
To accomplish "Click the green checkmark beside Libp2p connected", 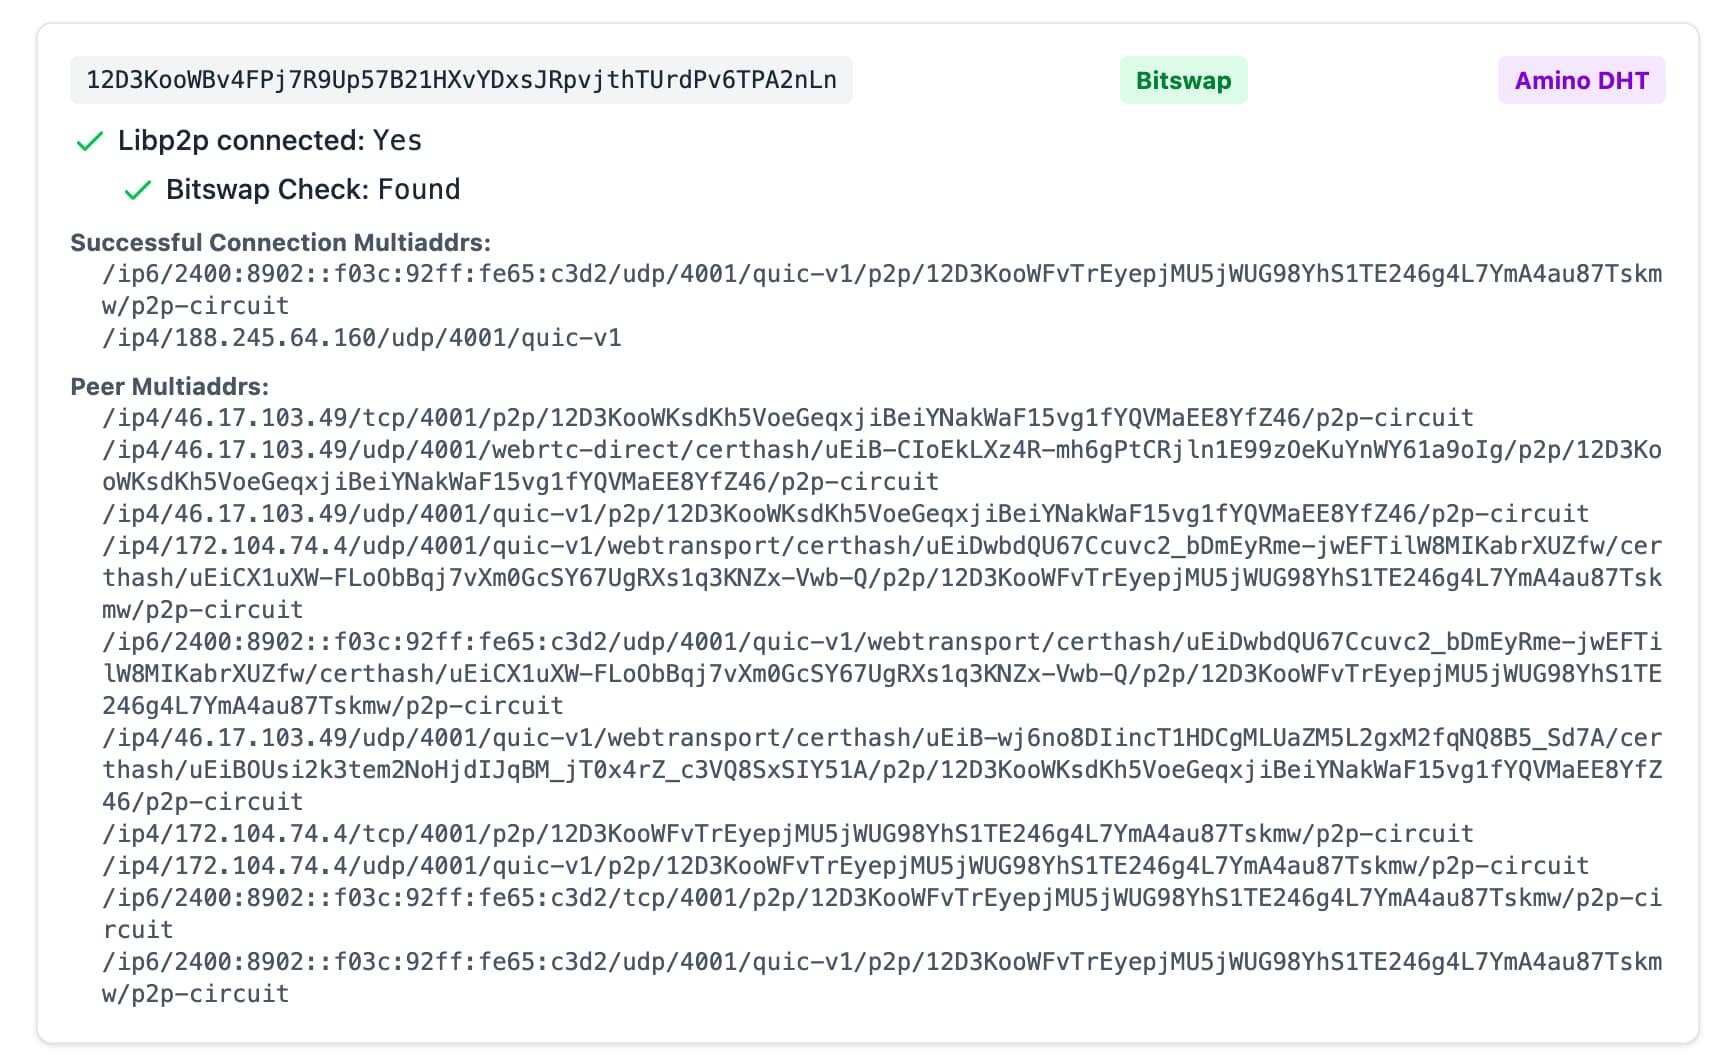I will (x=91, y=142).
